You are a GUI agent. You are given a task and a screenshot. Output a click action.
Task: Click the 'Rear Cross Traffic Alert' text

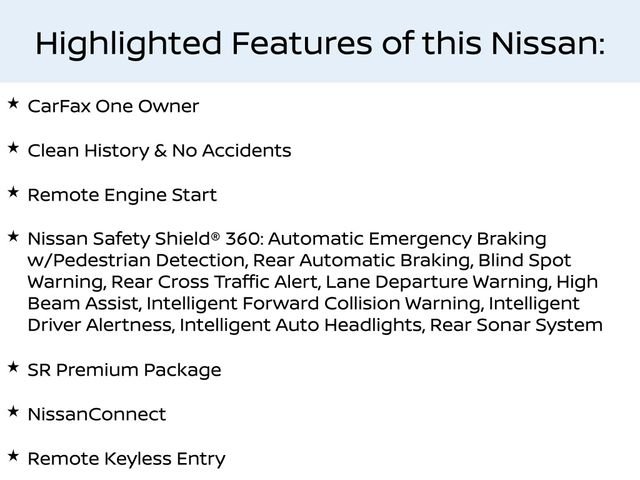215,281
